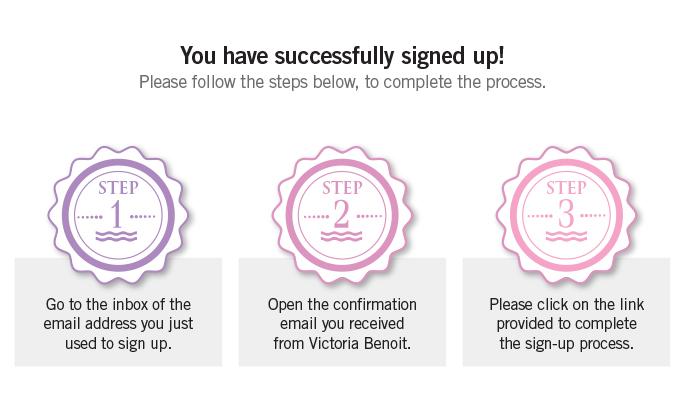Click the wavy lines under numeral 2
The image size is (684, 396).
tap(341, 236)
